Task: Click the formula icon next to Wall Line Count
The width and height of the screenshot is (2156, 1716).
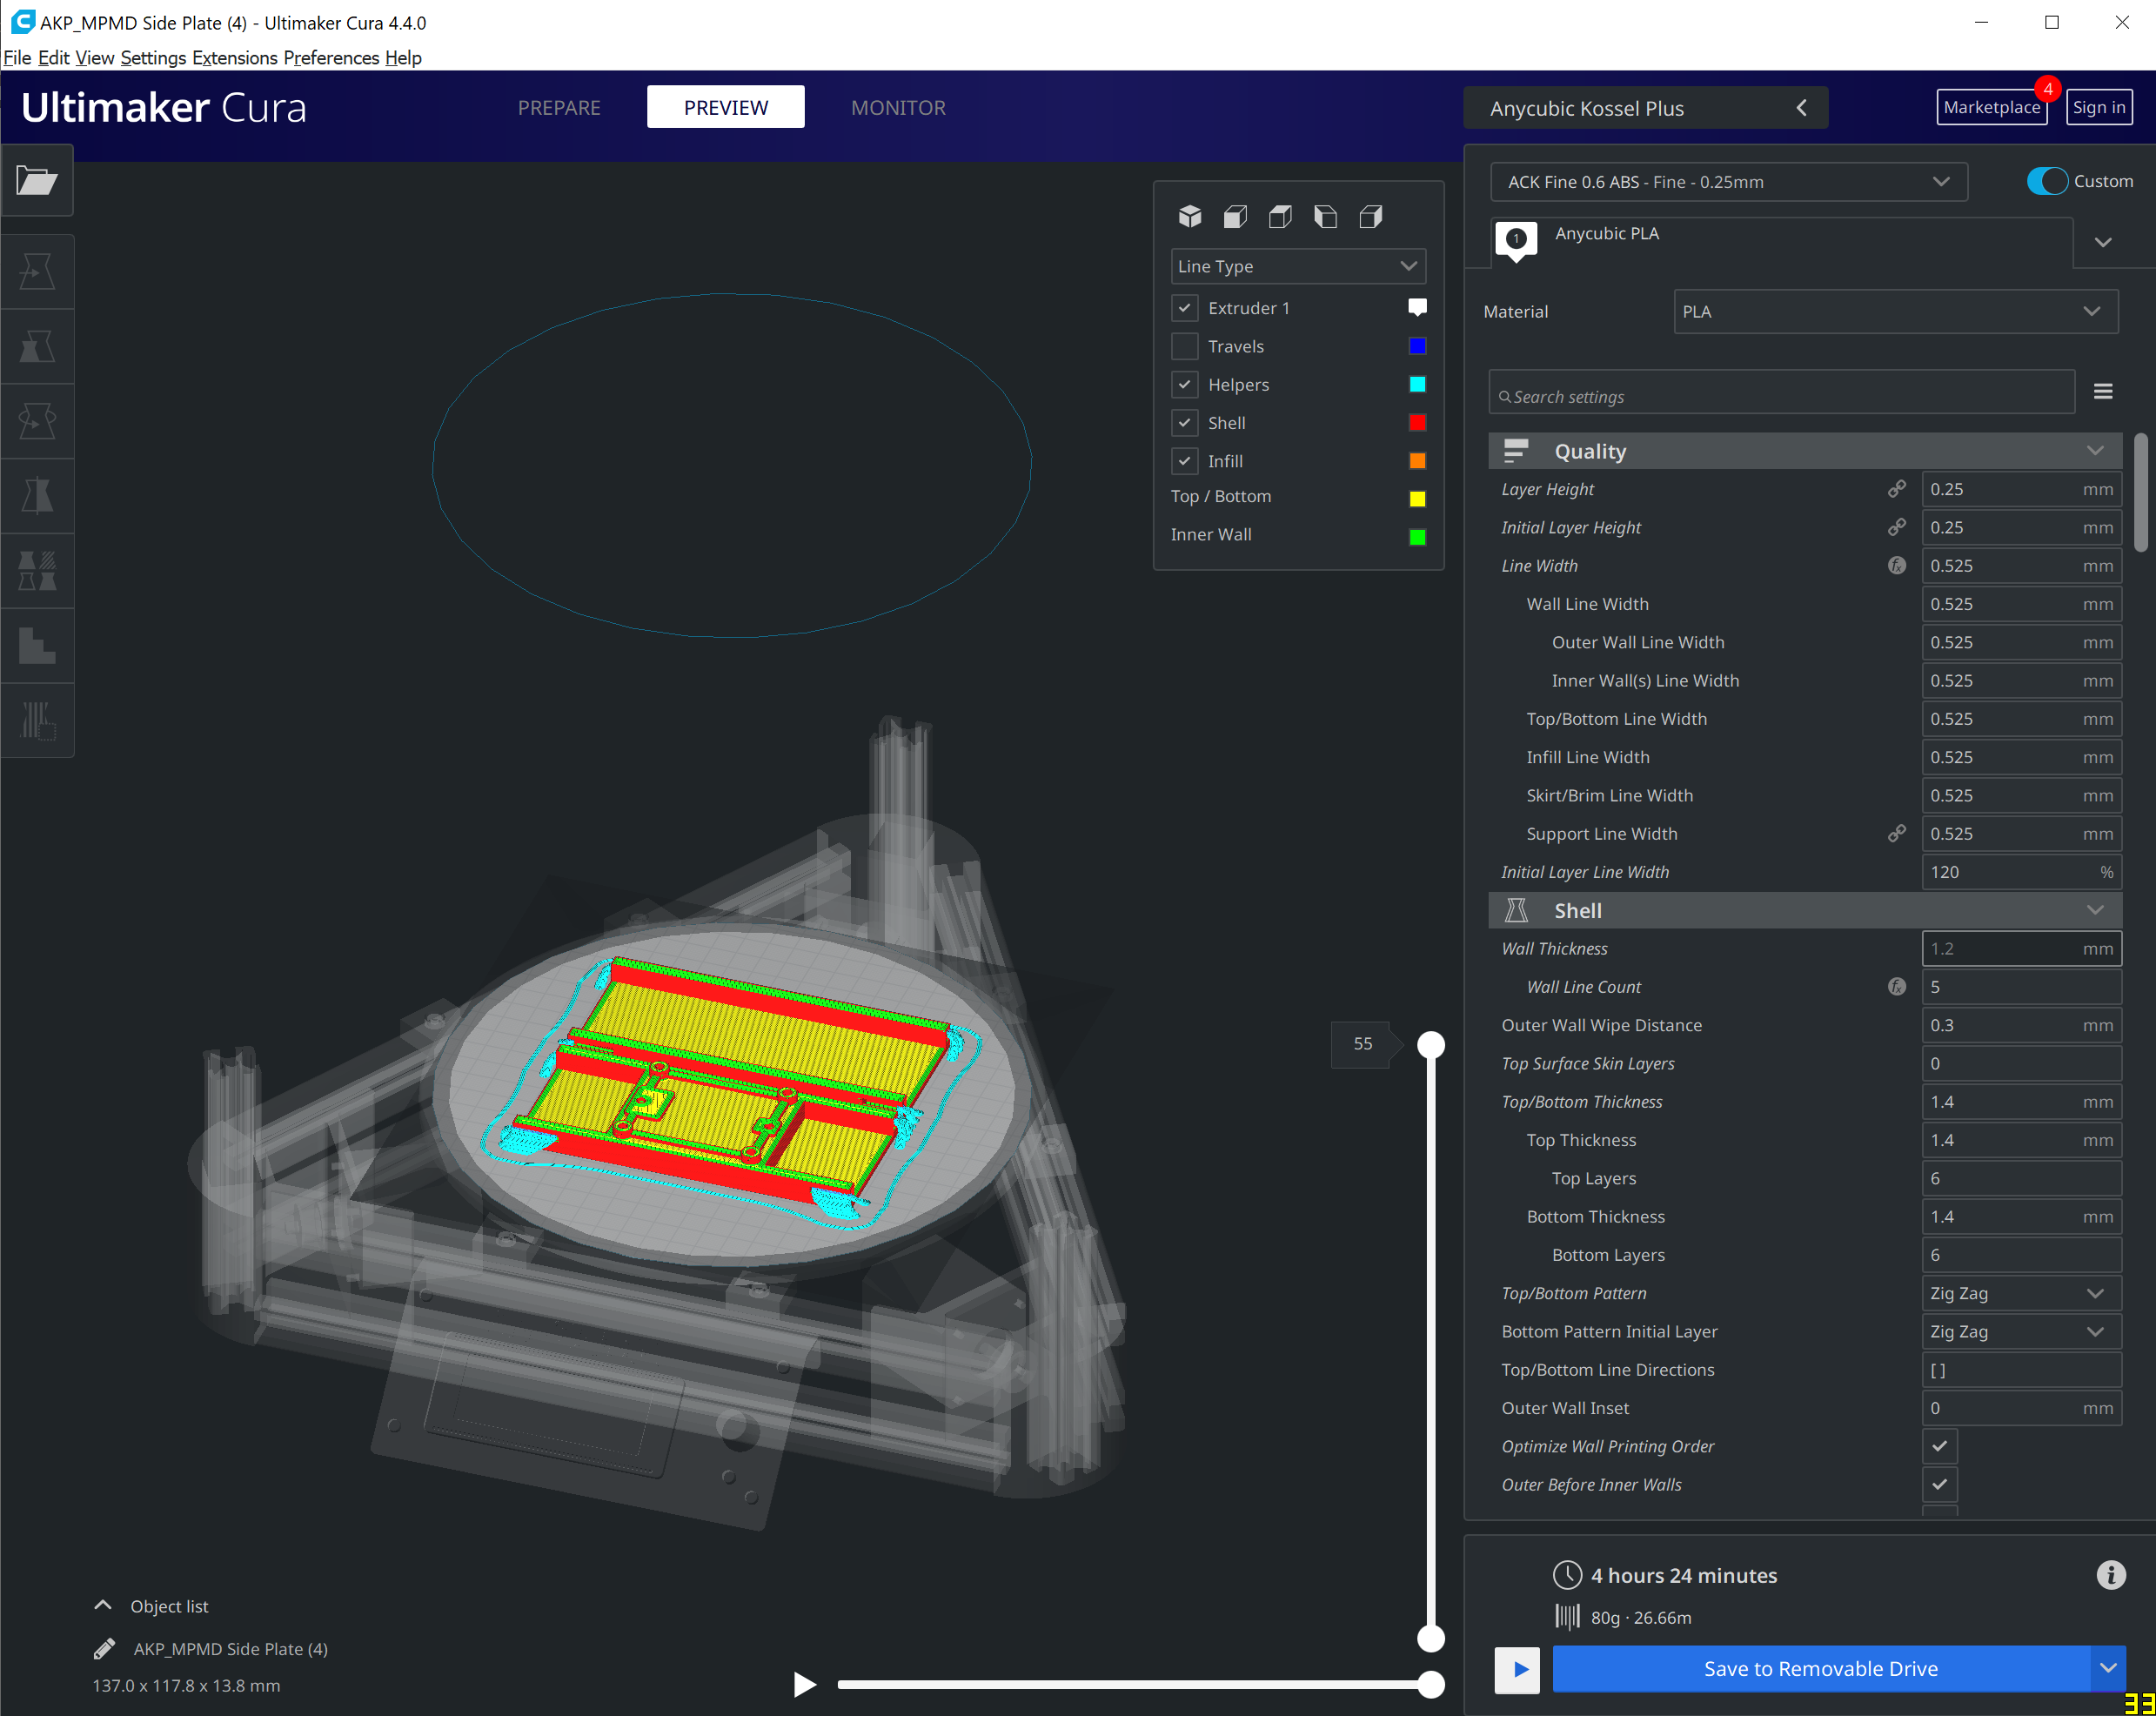Action: (1896, 987)
